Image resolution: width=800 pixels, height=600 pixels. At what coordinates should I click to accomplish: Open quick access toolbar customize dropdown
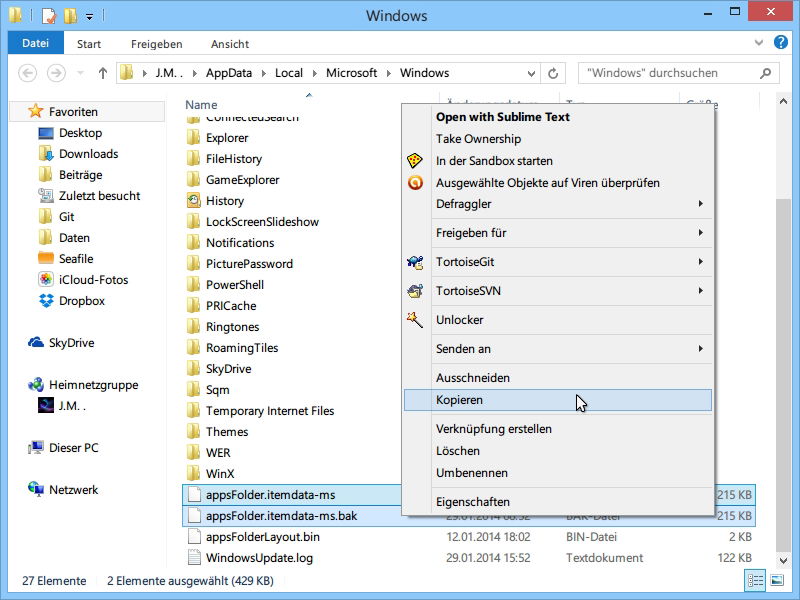(x=89, y=17)
